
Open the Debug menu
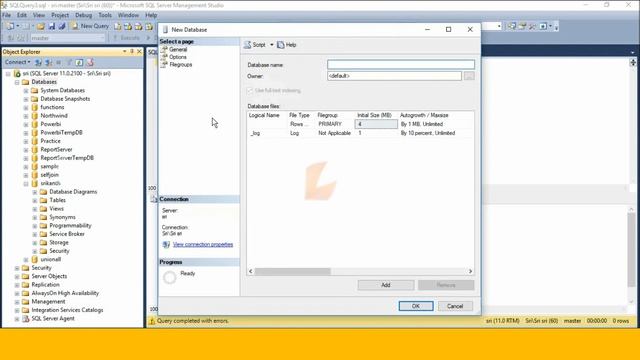(x=83, y=15)
